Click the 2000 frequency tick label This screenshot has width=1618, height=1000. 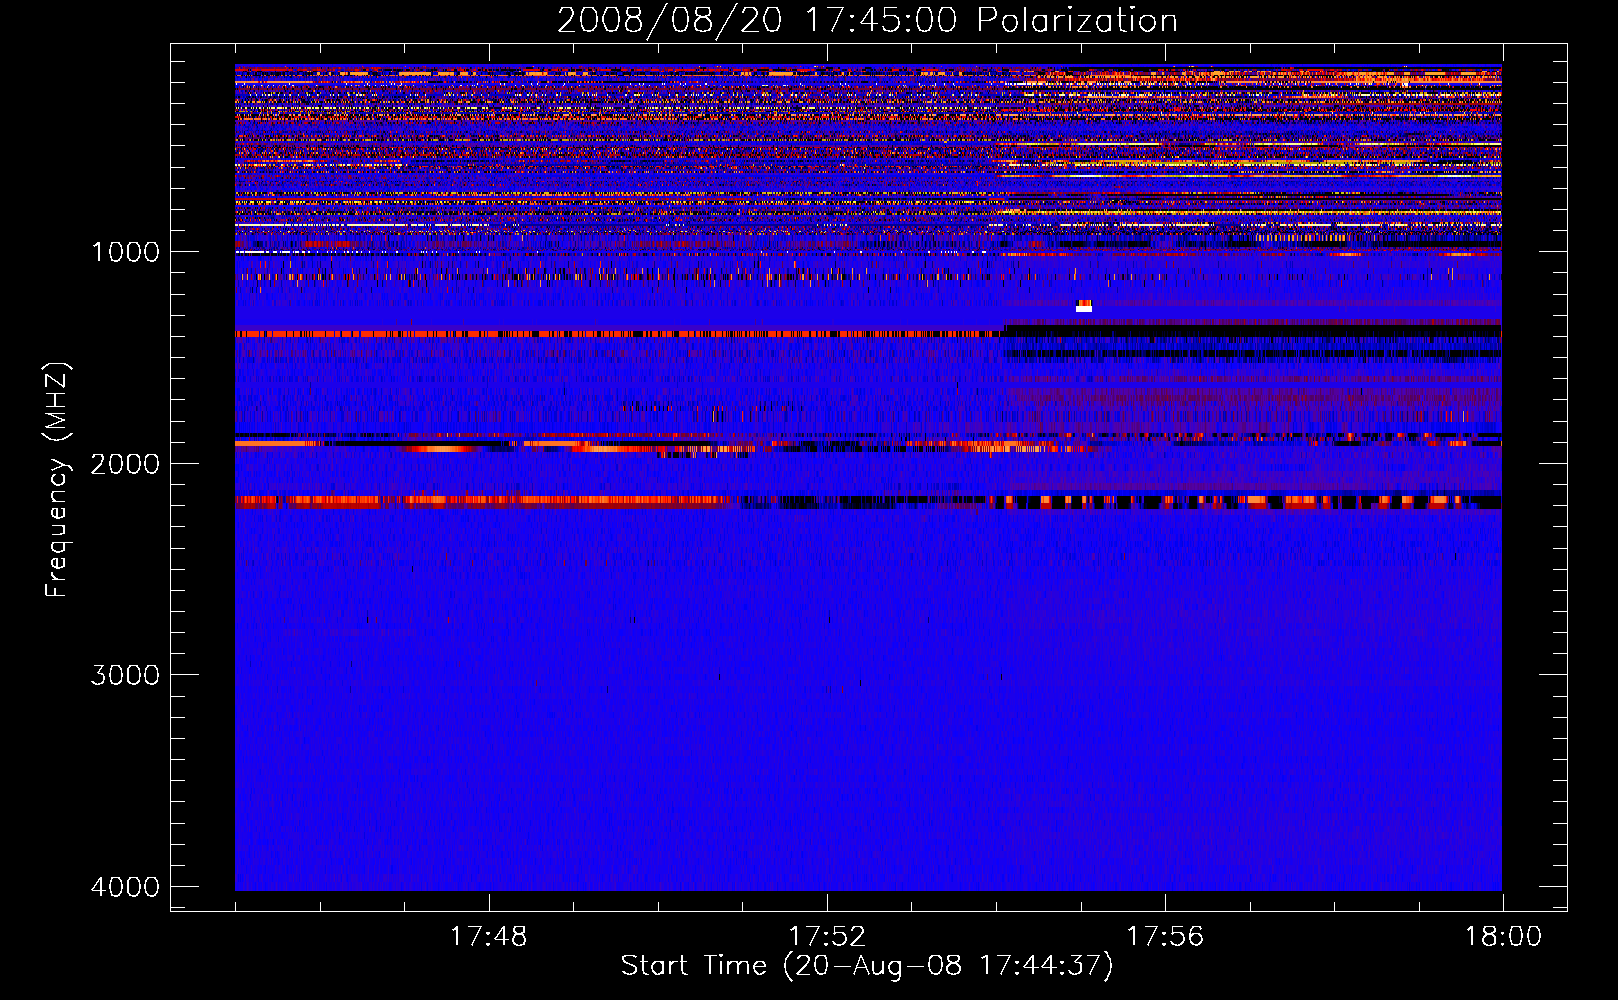125,463
